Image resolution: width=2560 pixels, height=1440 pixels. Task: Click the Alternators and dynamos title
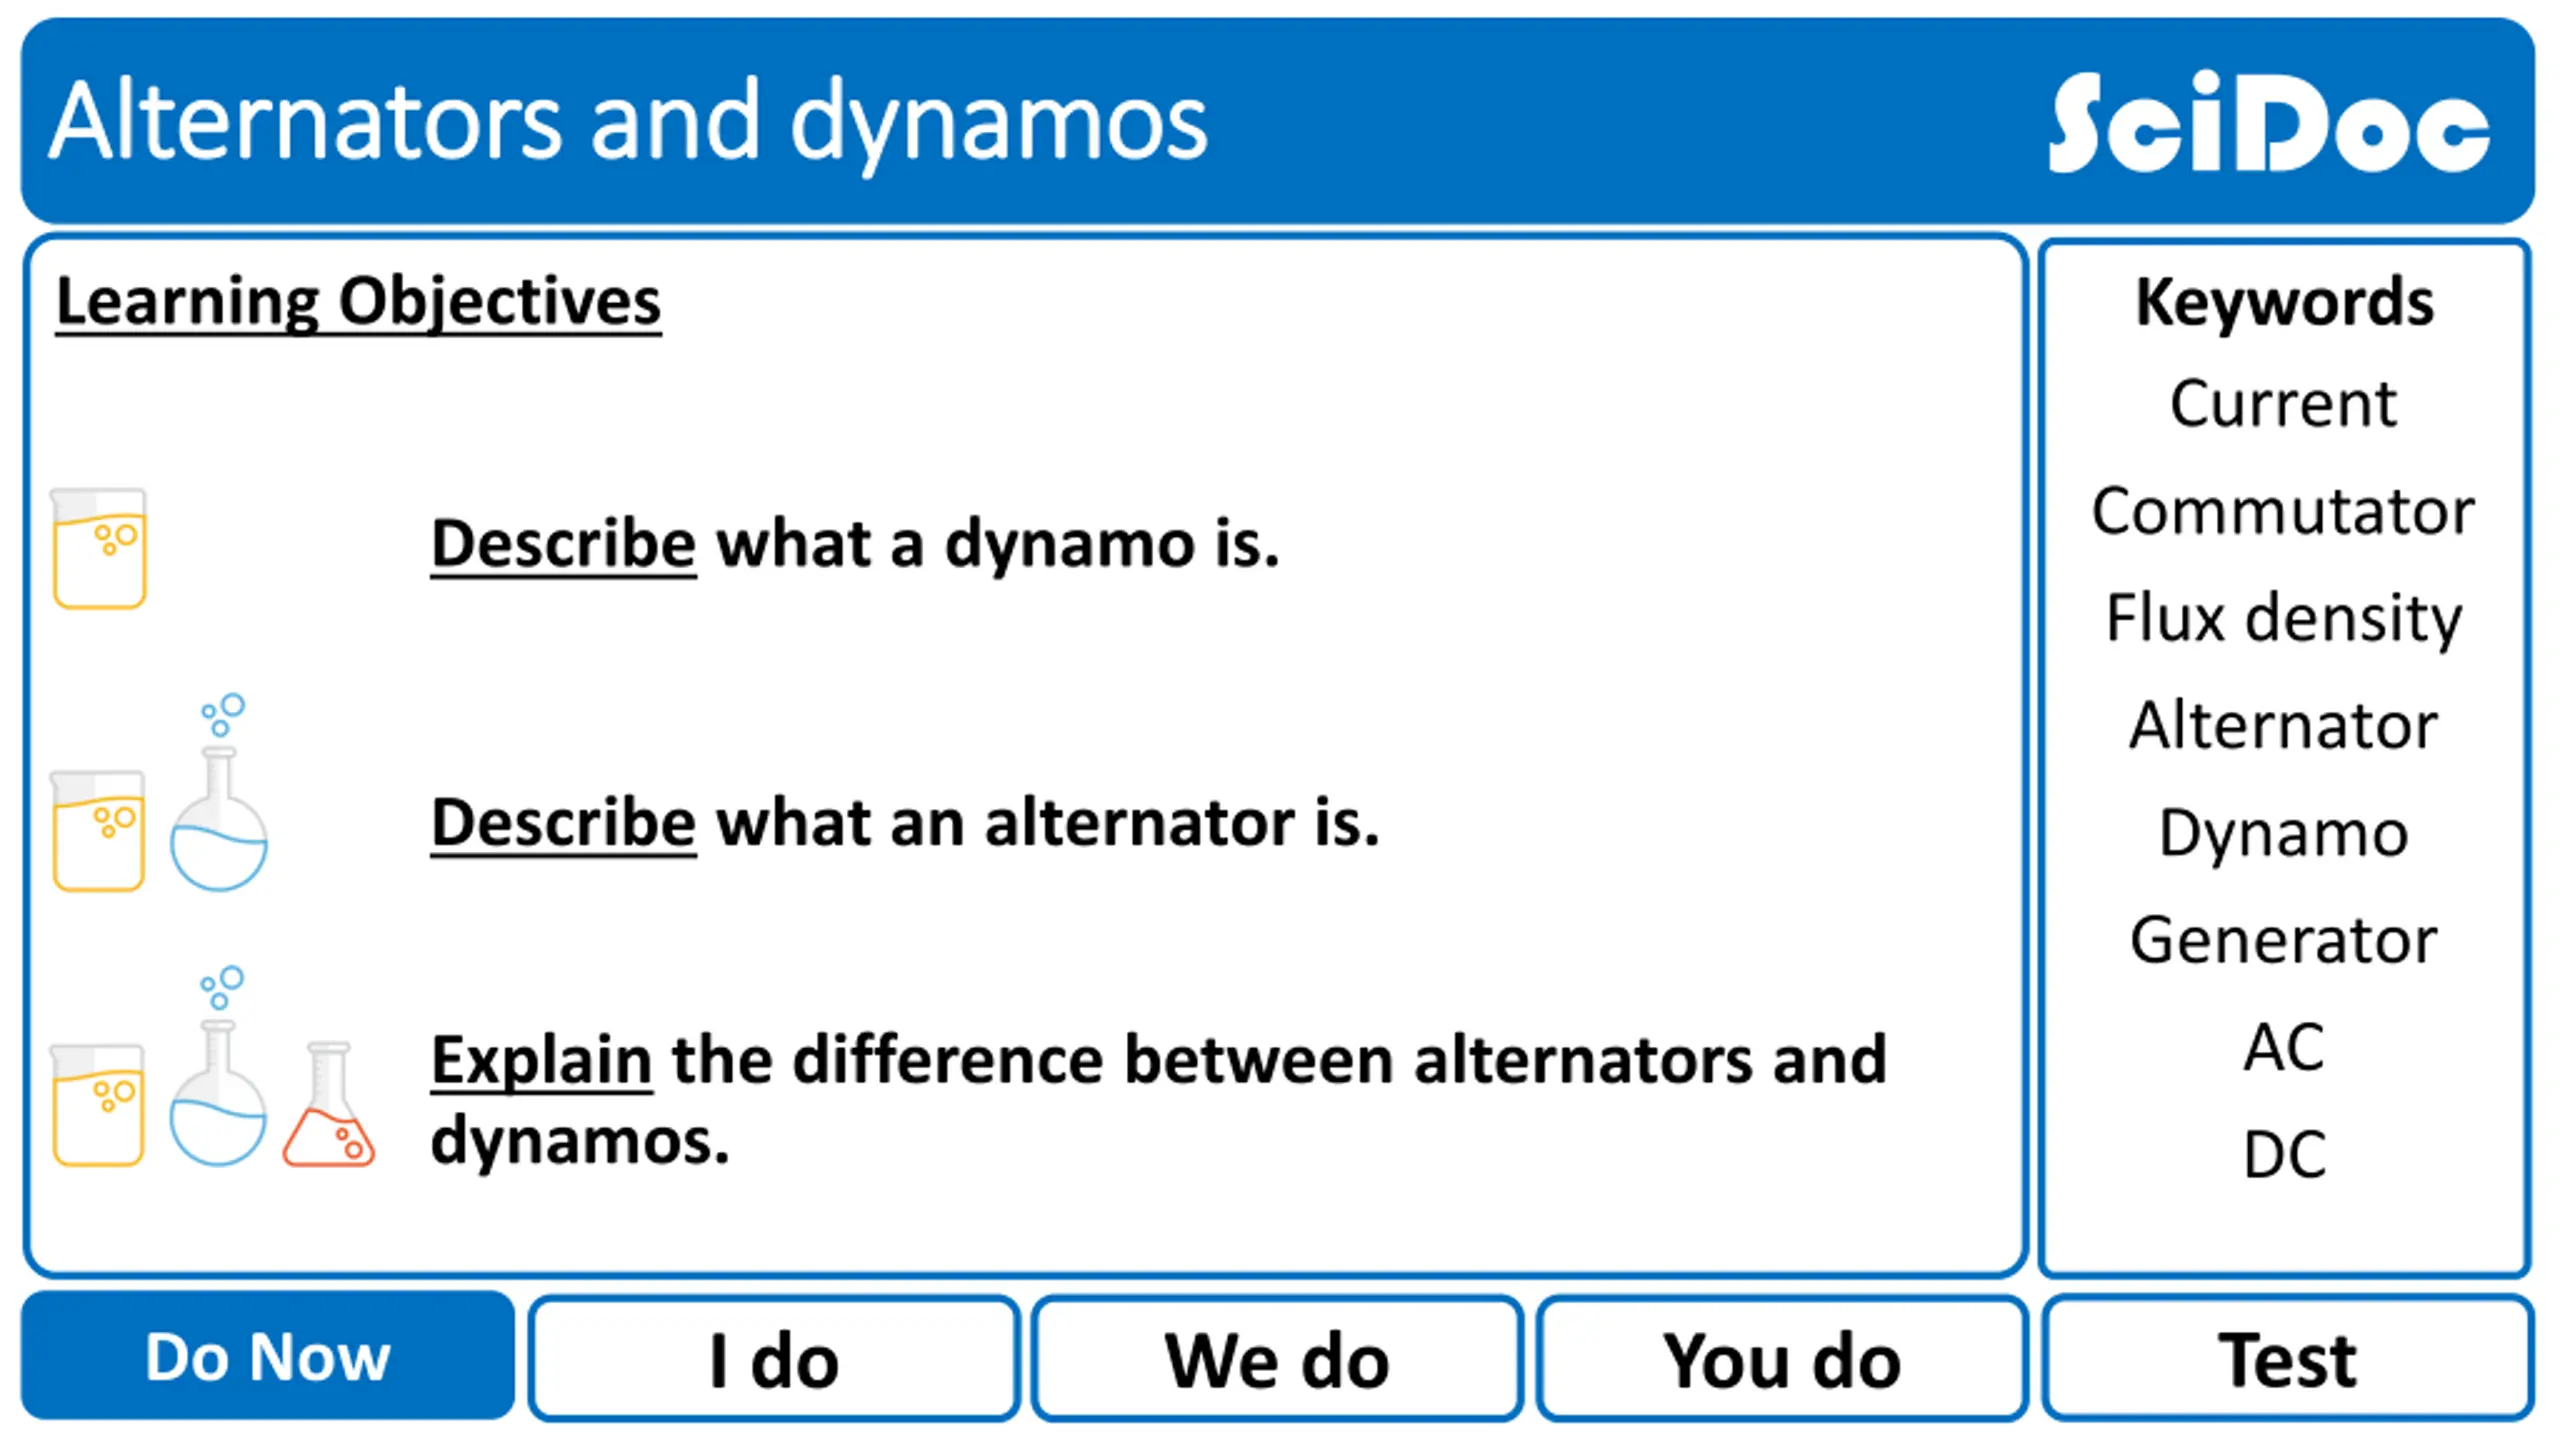tap(629, 122)
